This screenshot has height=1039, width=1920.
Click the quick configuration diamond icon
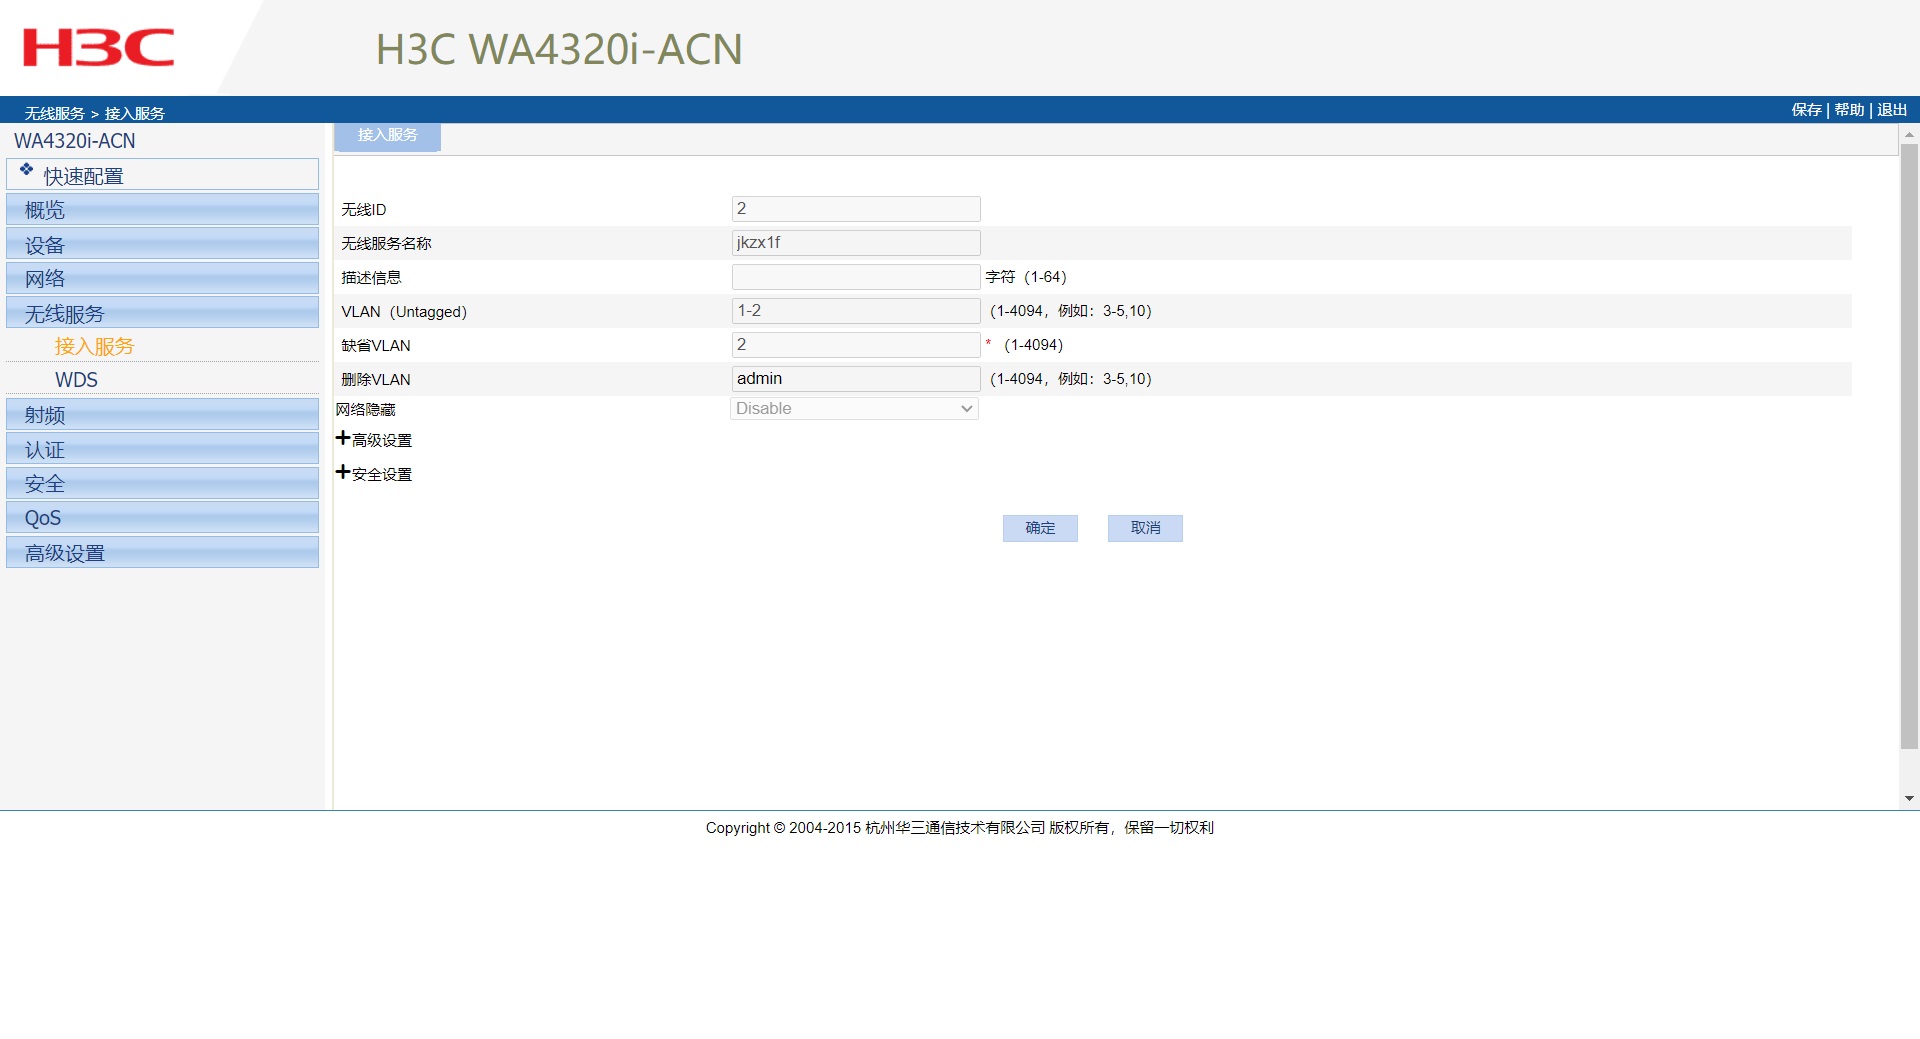pyautogui.click(x=26, y=170)
